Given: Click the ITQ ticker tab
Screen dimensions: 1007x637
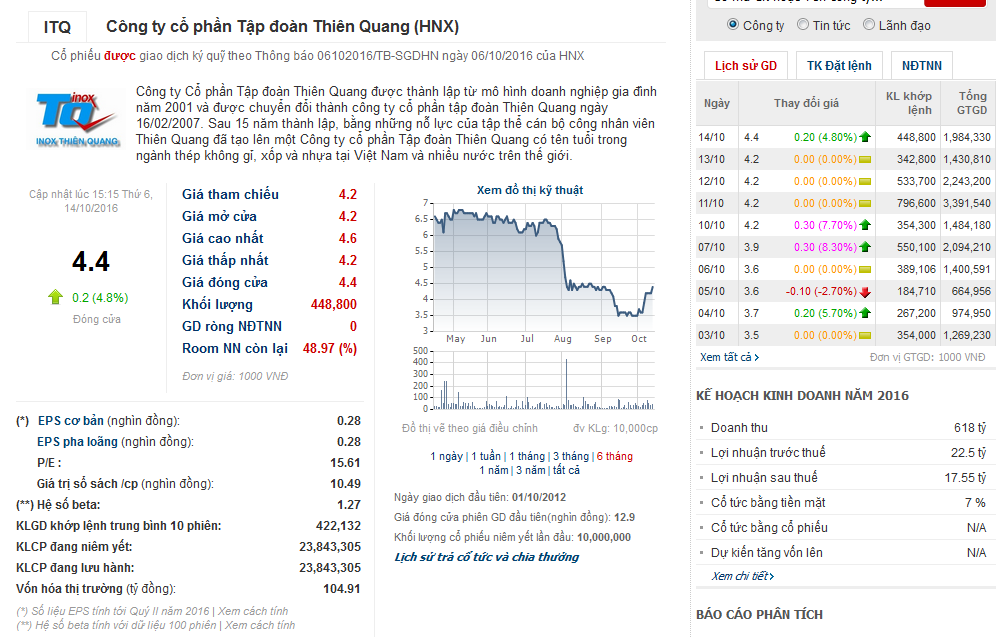Looking at the screenshot, I should 57,27.
